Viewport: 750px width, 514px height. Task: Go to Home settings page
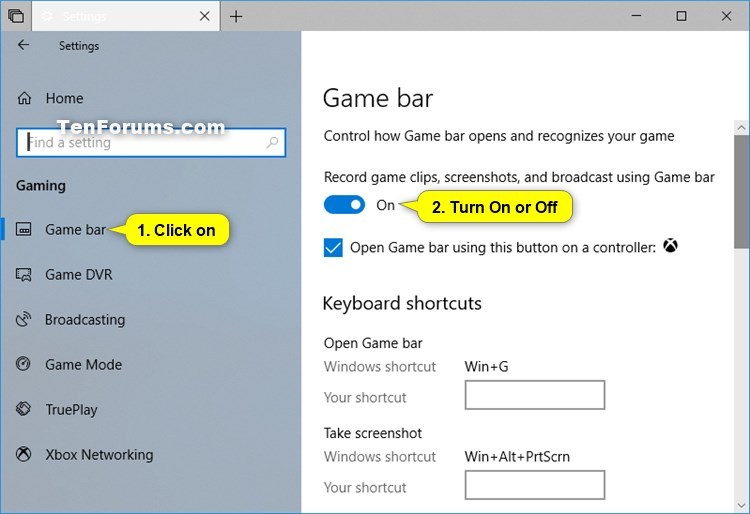64,98
